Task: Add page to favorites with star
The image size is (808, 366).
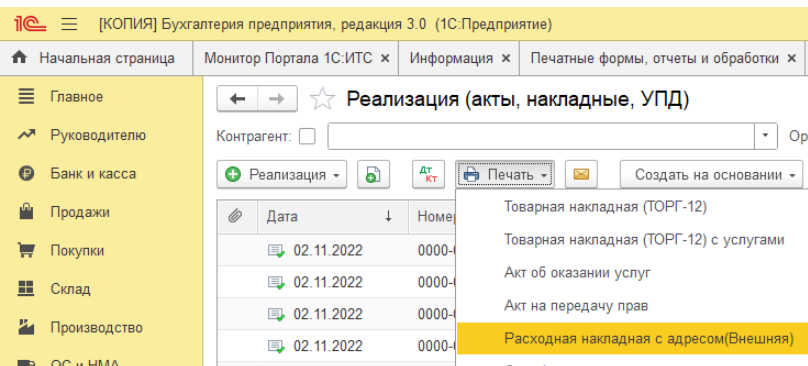Action: coord(323,98)
